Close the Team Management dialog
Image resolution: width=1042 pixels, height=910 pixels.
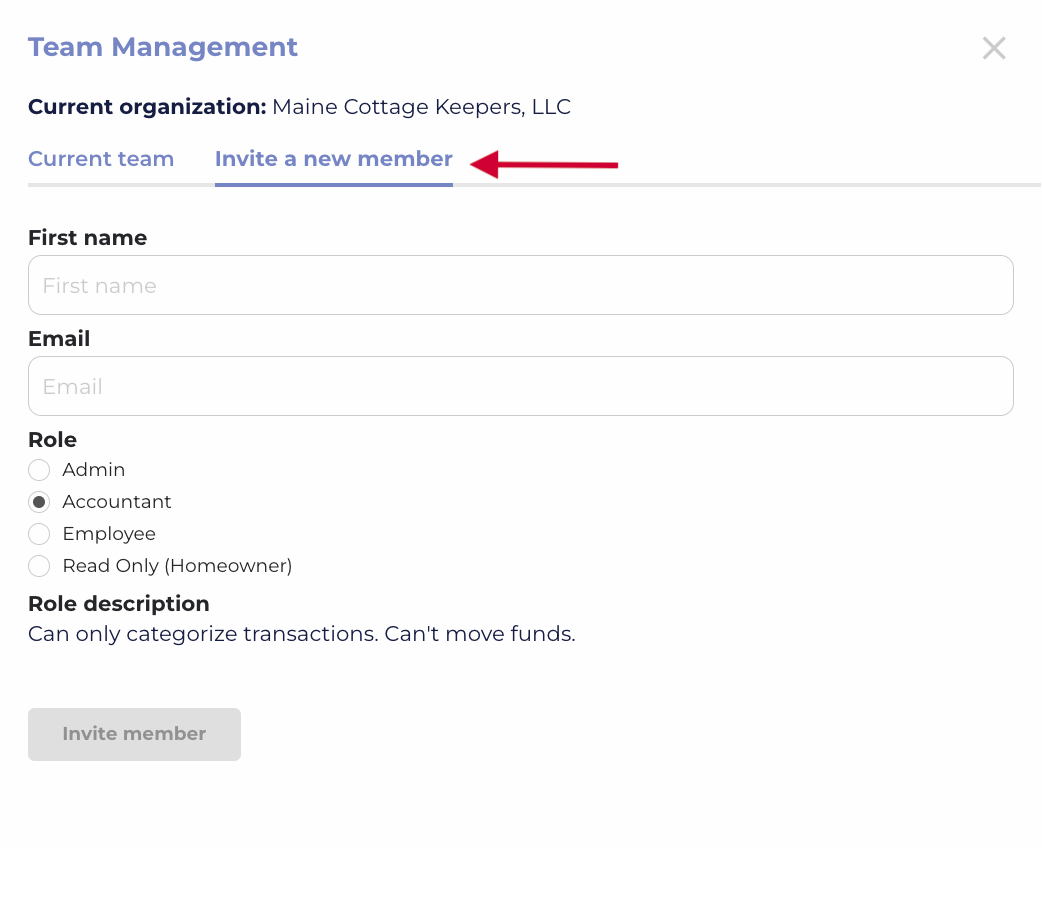pyautogui.click(x=993, y=48)
